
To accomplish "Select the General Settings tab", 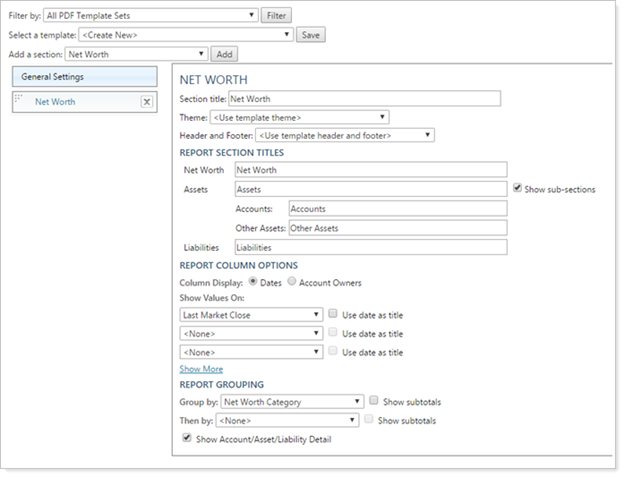I will point(84,77).
